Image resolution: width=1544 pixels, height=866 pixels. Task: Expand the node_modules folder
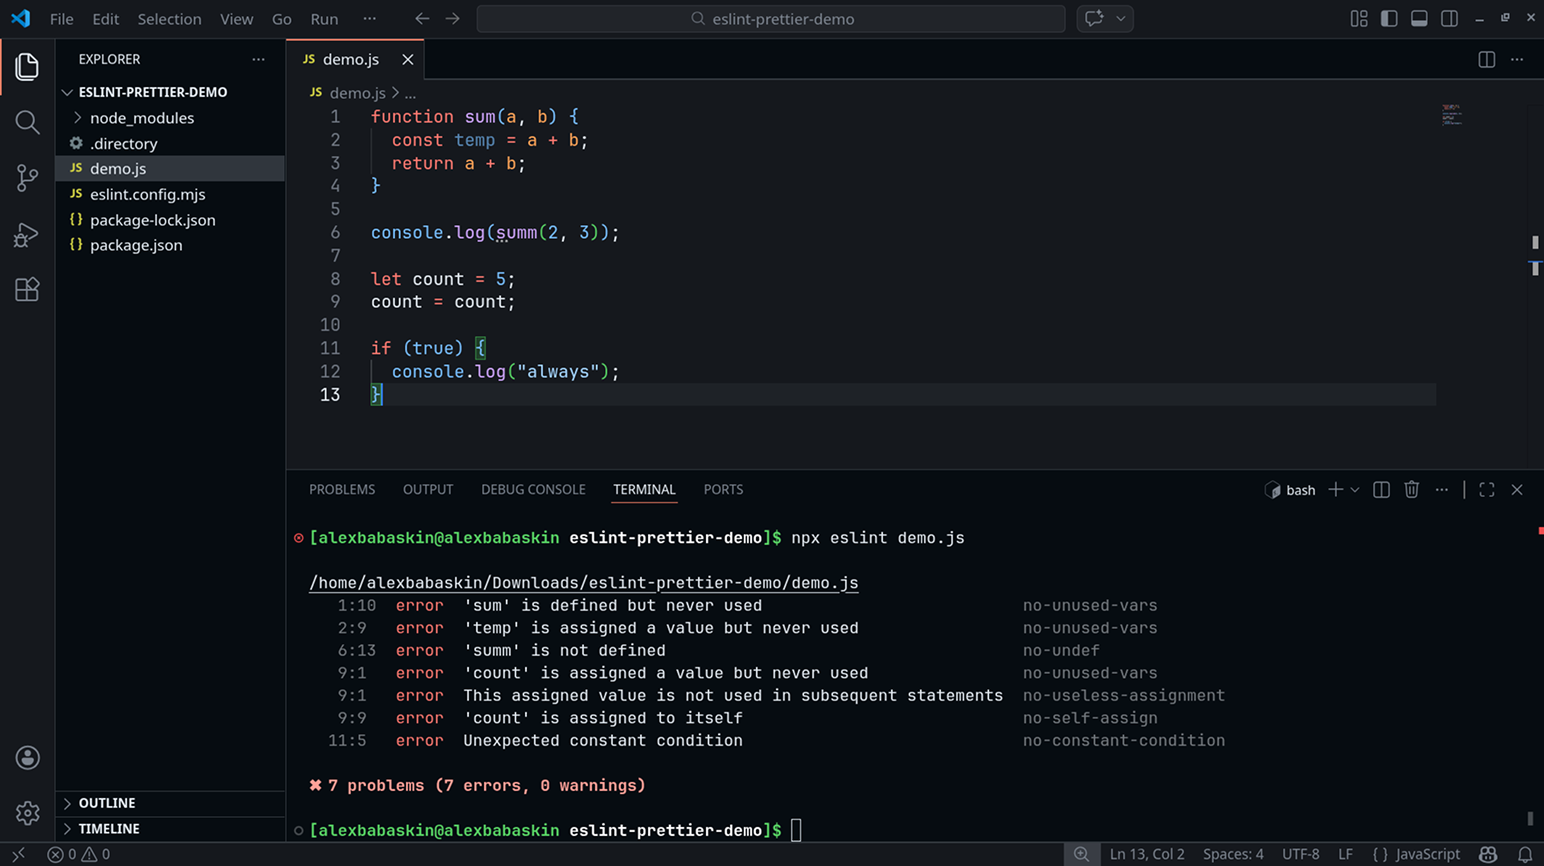pos(142,118)
